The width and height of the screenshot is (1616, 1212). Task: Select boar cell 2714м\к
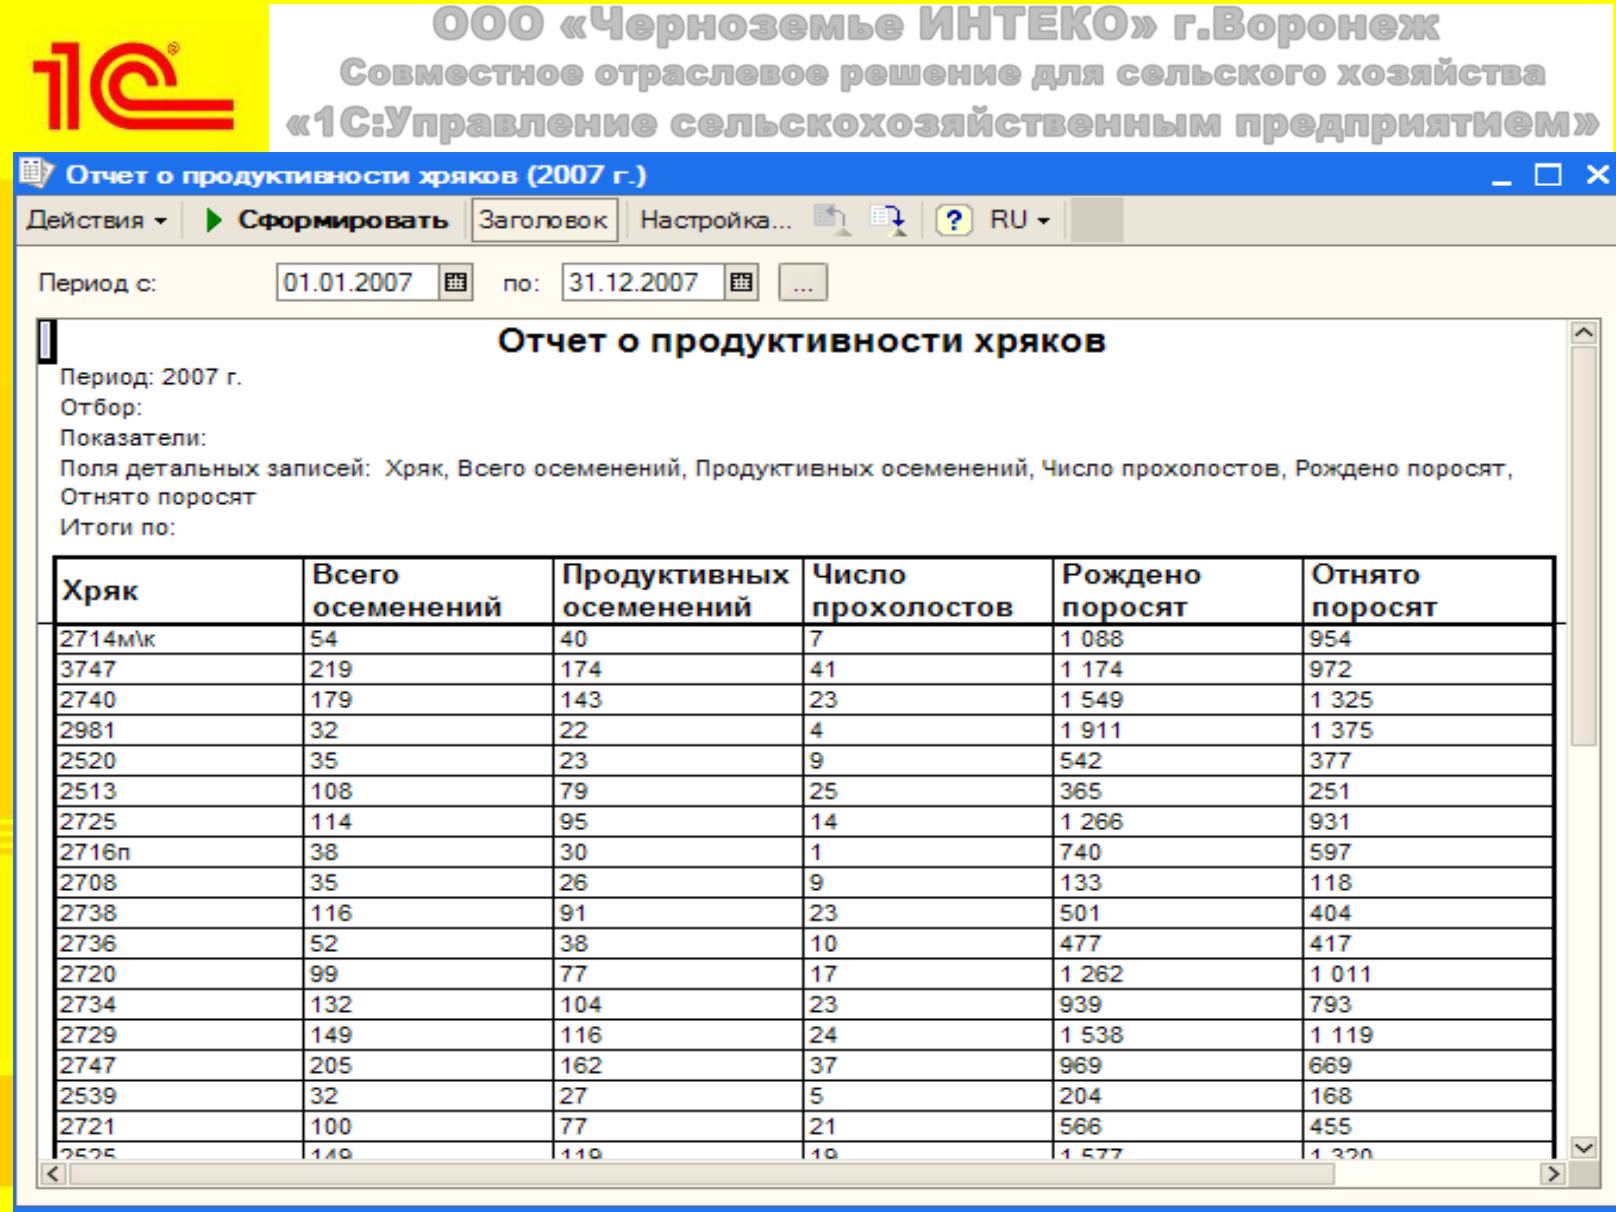pyautogui.click(x=179, y=639)
